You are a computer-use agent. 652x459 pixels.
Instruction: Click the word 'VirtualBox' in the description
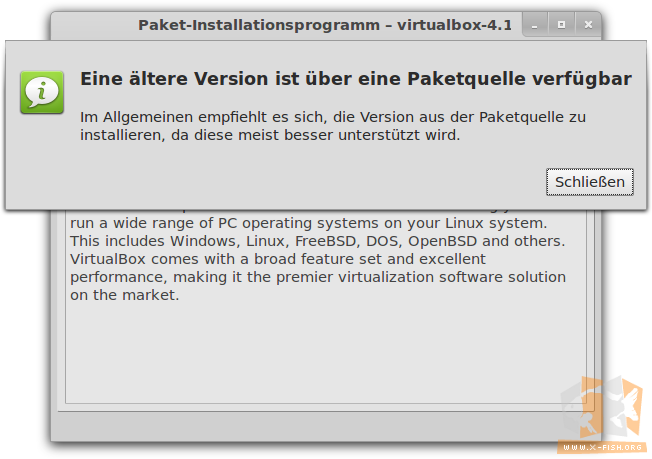point(108,259)
